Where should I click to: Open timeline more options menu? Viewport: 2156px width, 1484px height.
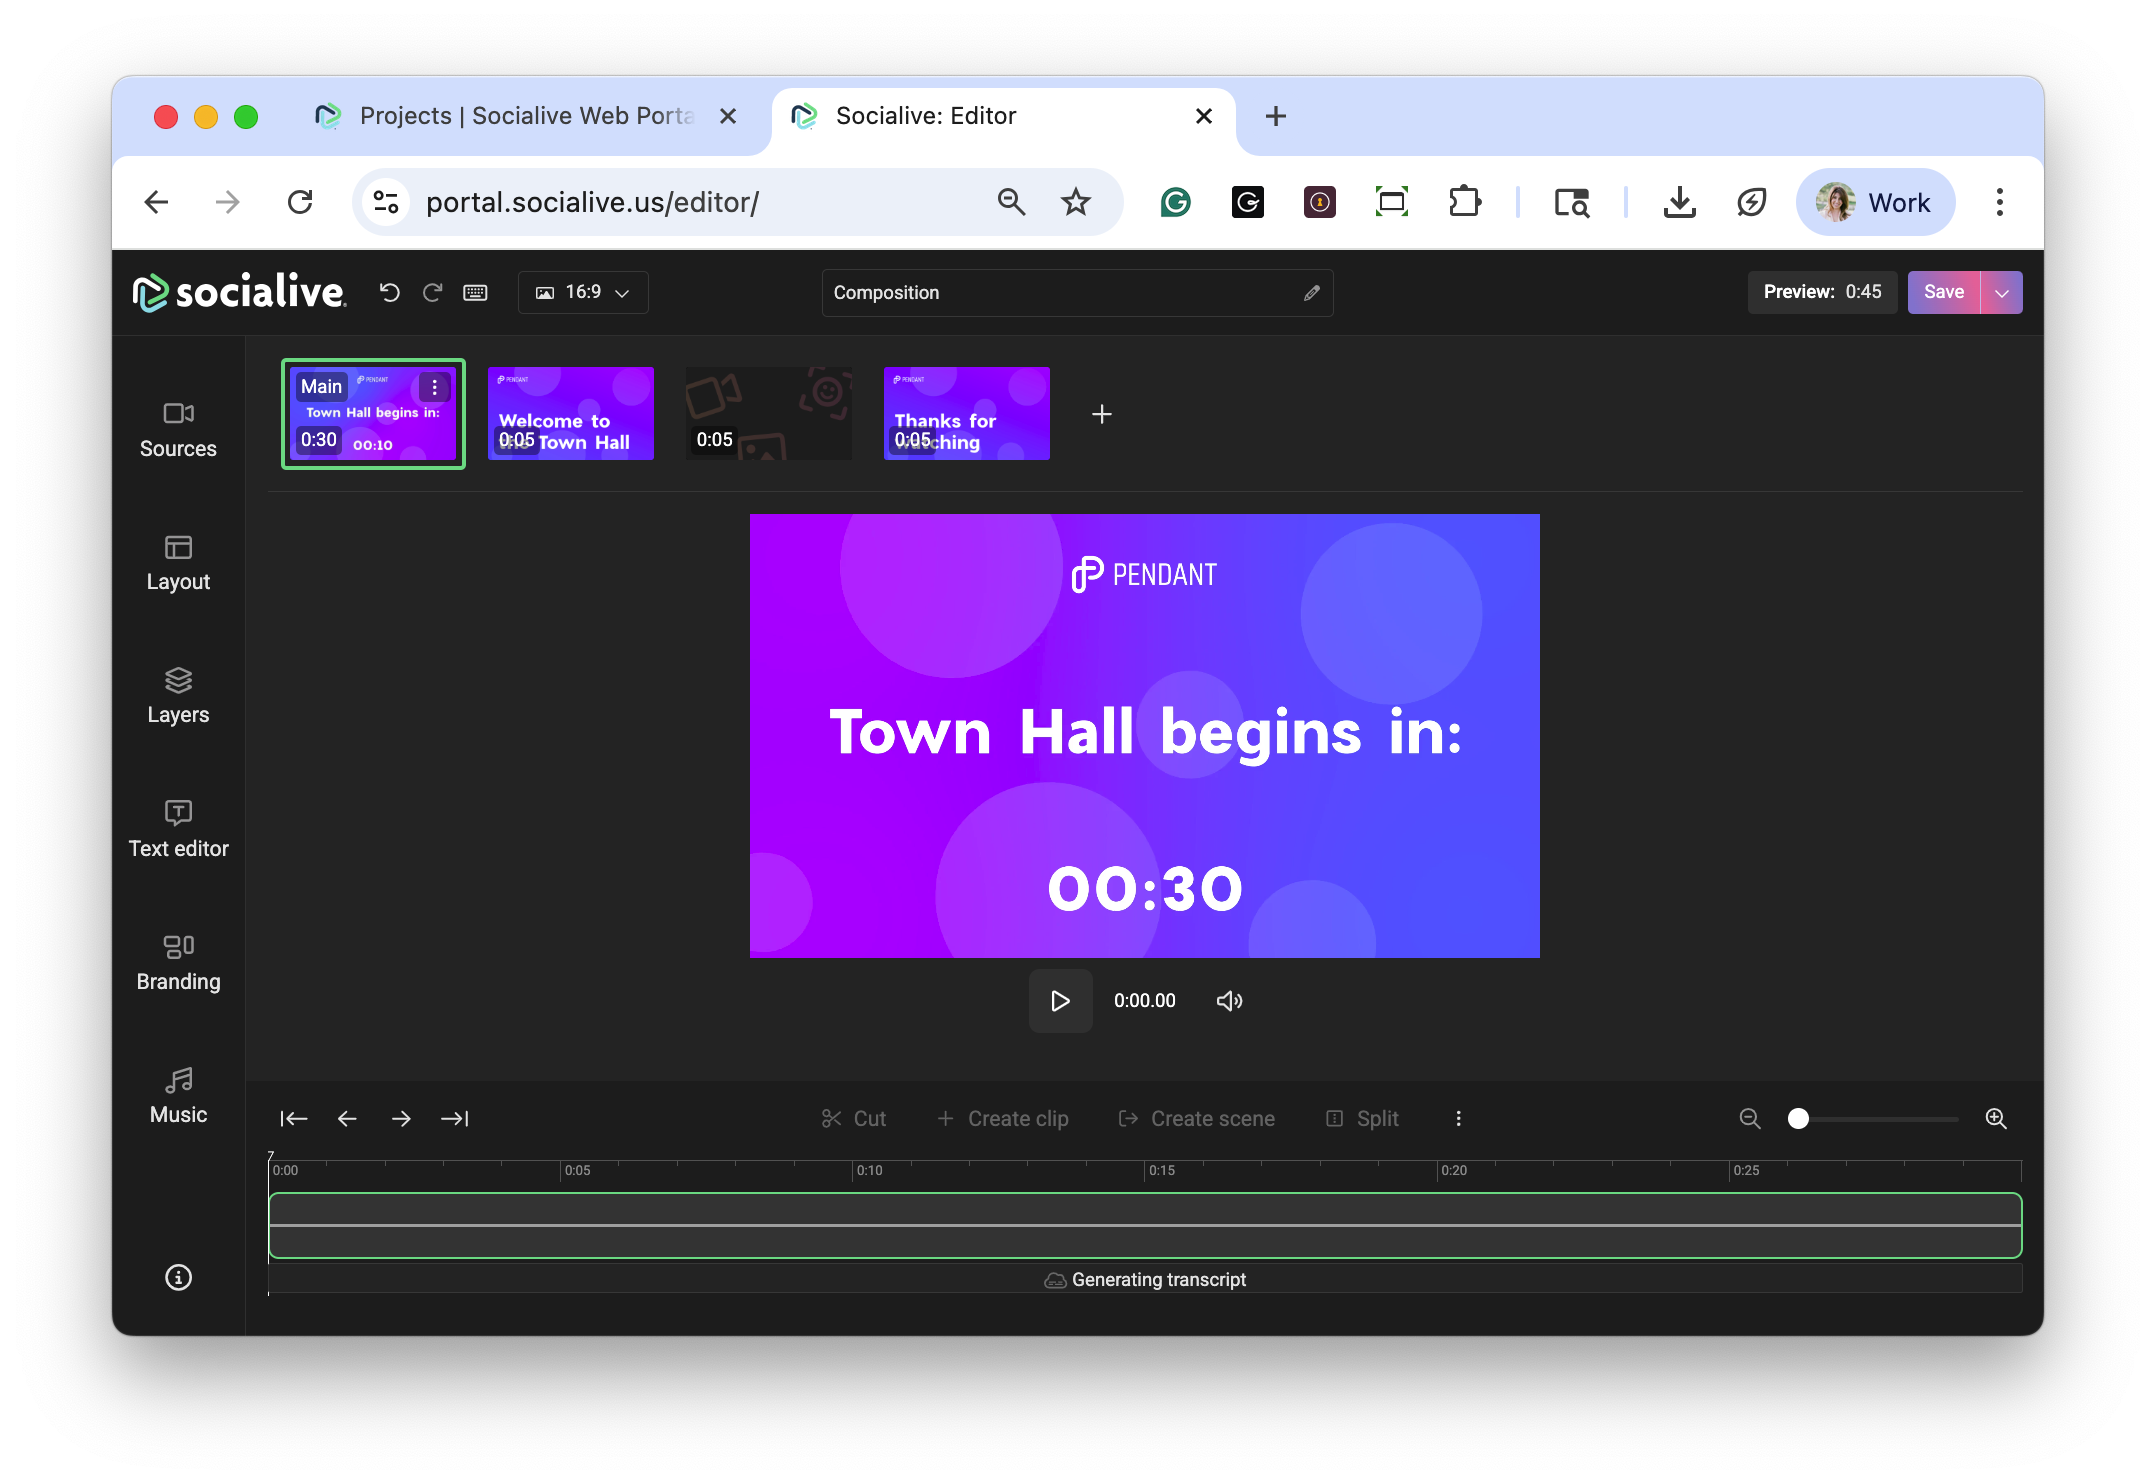(x=1458, y=1118)
